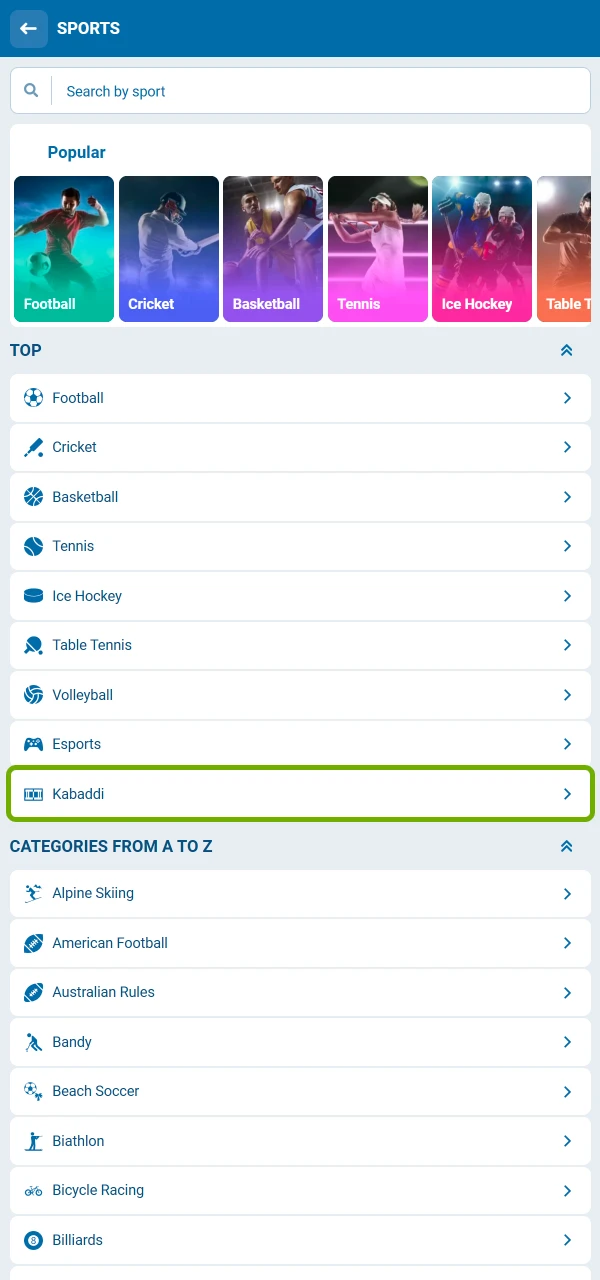Open Kabaddi using its chevron arrow
600x1280 pixels.
pos(567,794)
